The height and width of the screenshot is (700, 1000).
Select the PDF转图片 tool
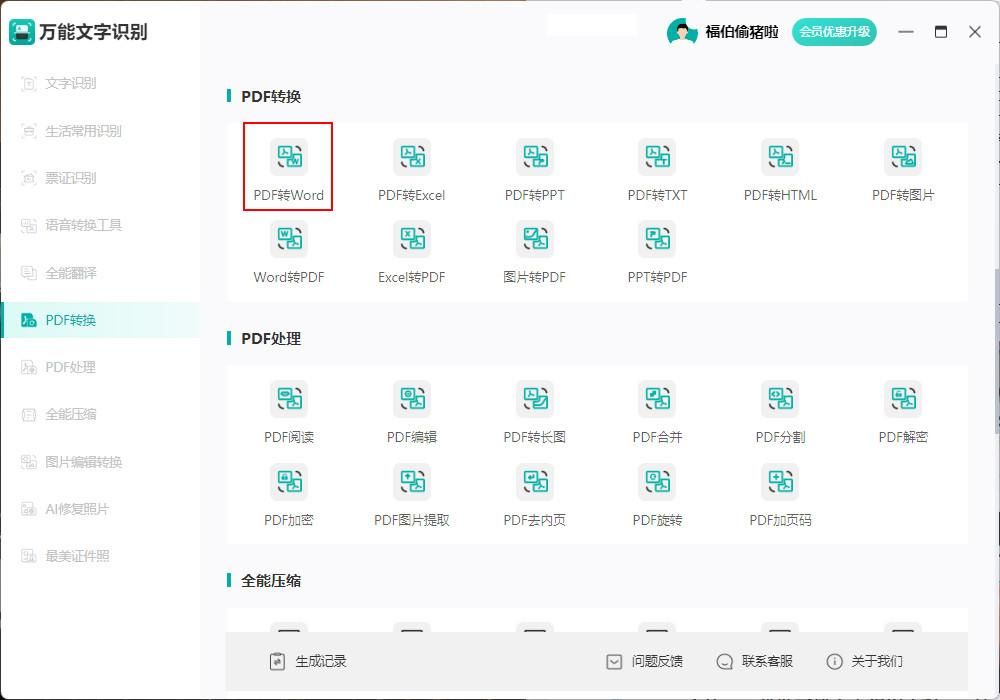click(x=903, y=166)
